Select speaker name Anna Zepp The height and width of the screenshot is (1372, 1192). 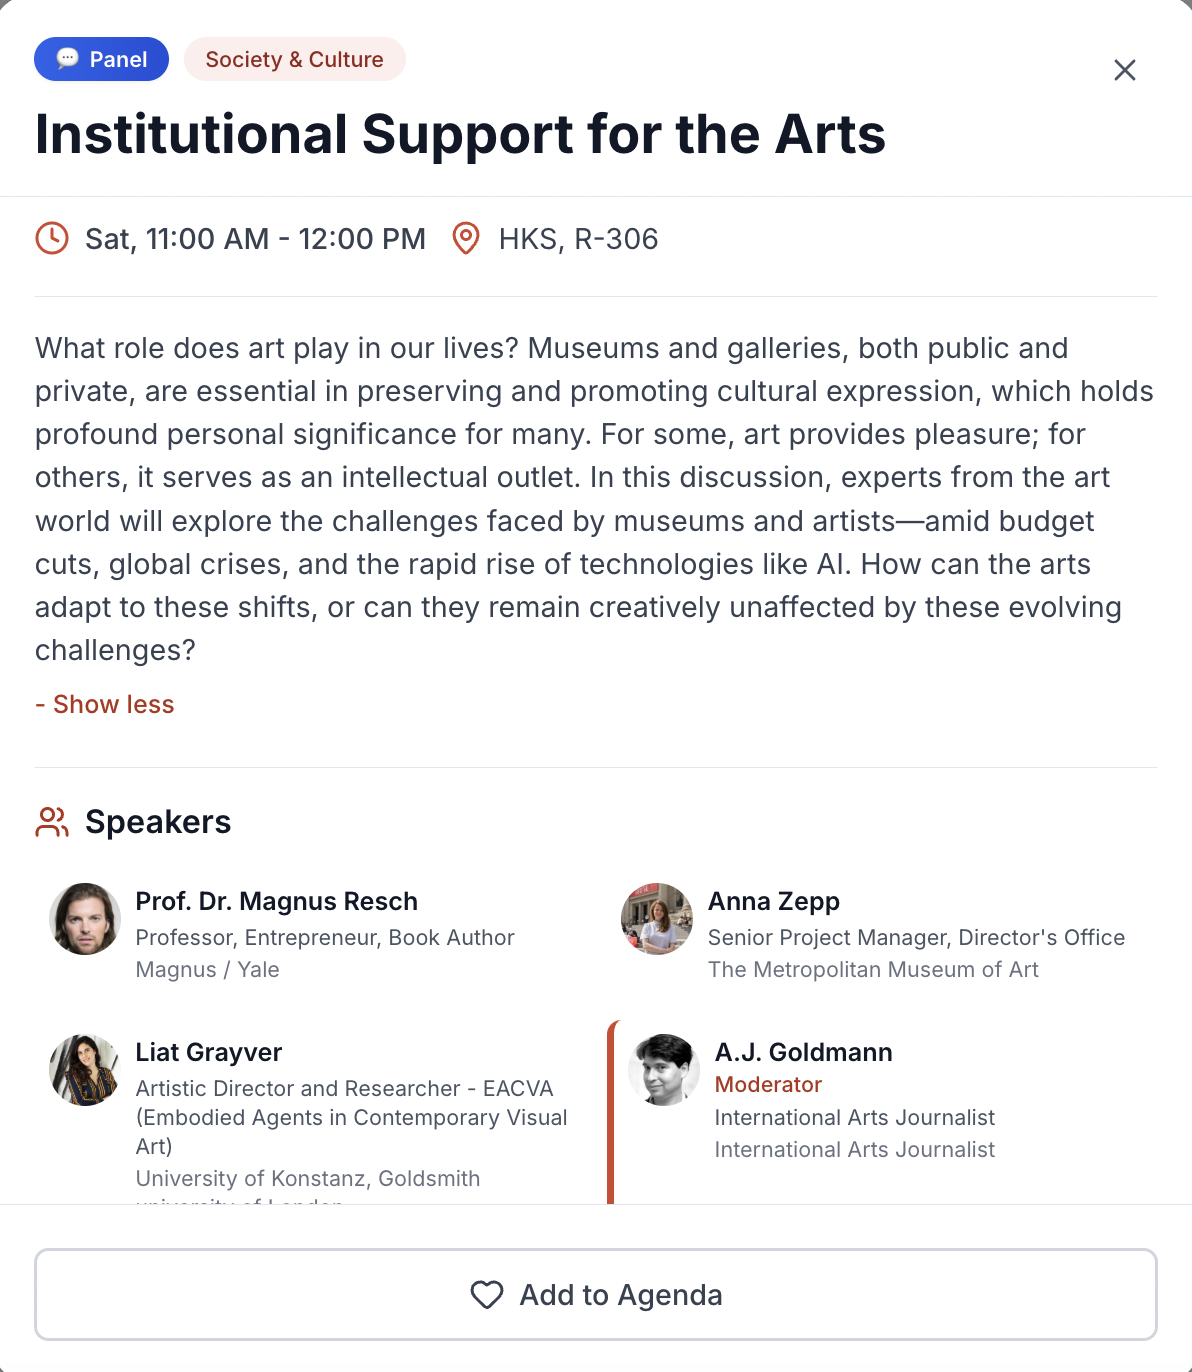point(774,901)
